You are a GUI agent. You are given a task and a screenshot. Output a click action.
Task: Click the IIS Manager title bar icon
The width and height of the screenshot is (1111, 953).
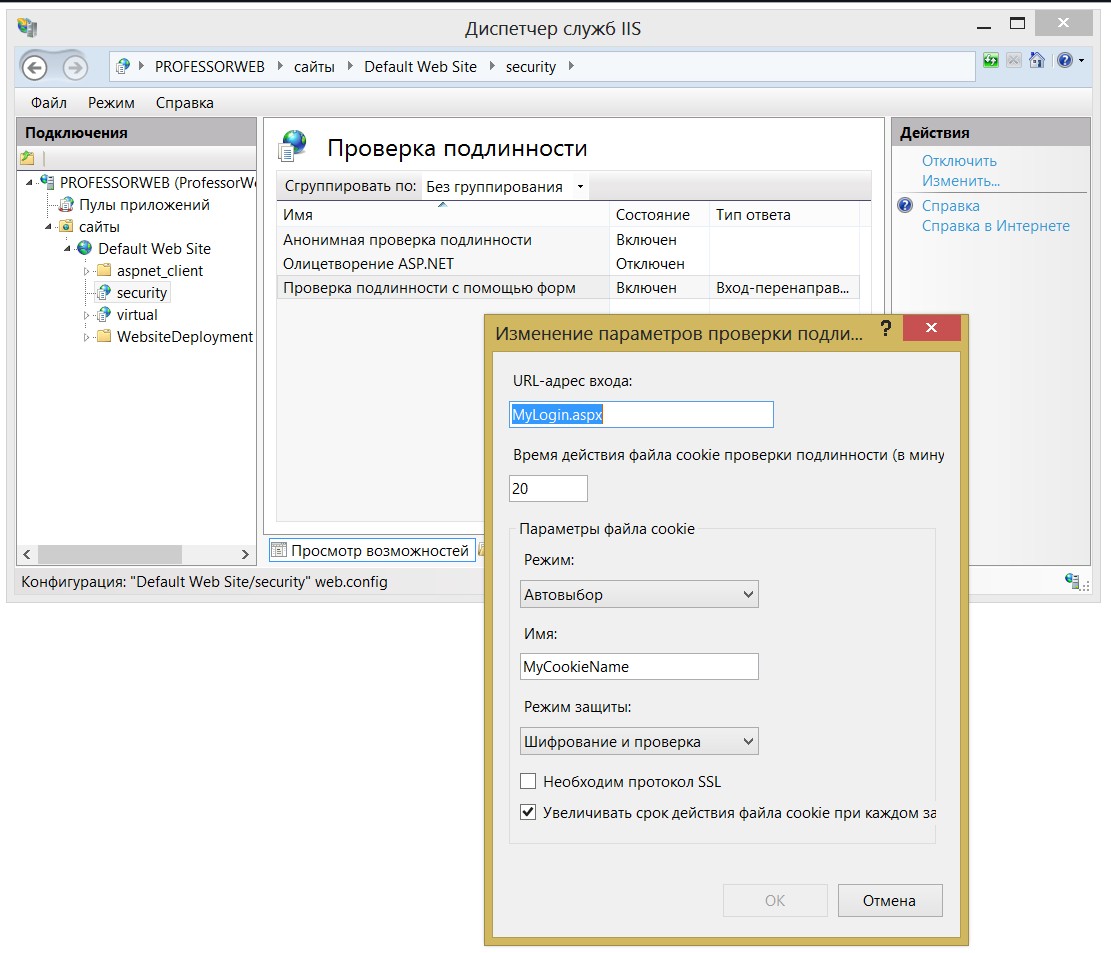[x=28, y=28]
